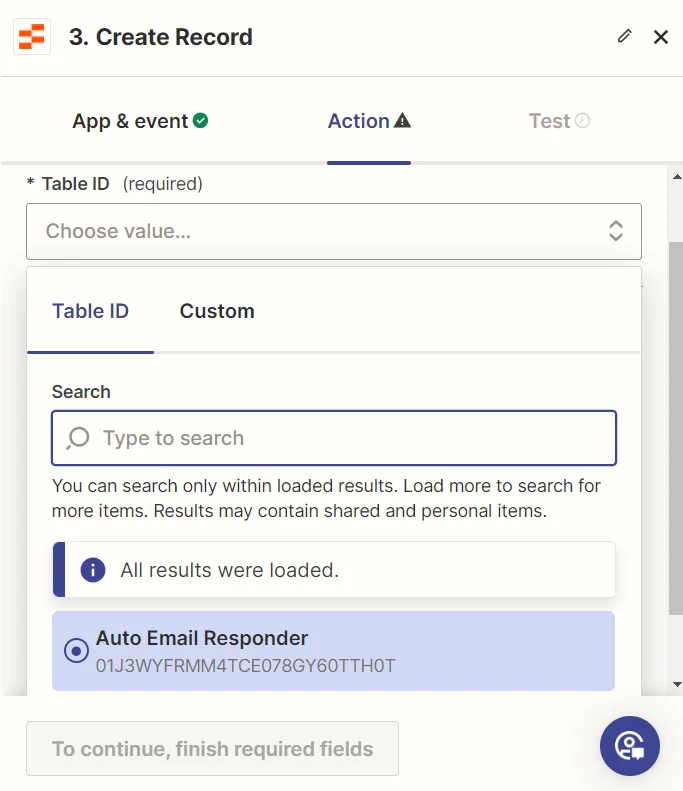This screenshot has width=683, height=791.
Task: Click the Zapier Tables app icon
Action: (33, 38)
